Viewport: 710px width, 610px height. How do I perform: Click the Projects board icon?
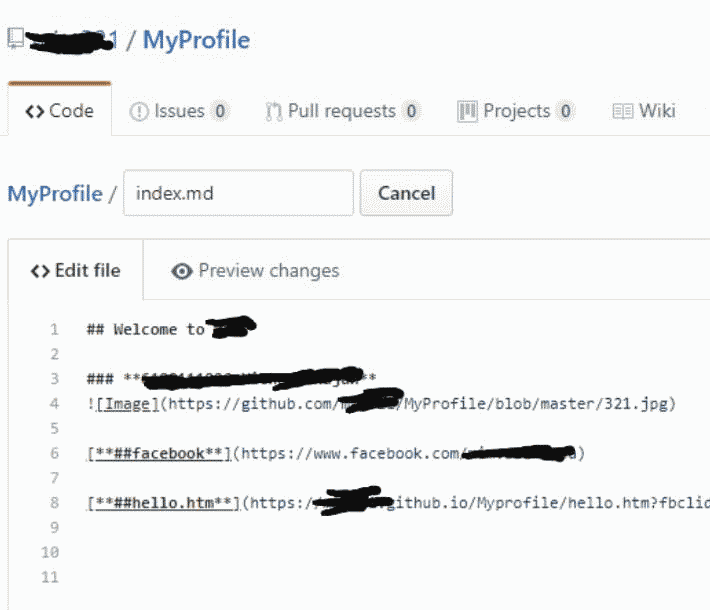point(467,111)
